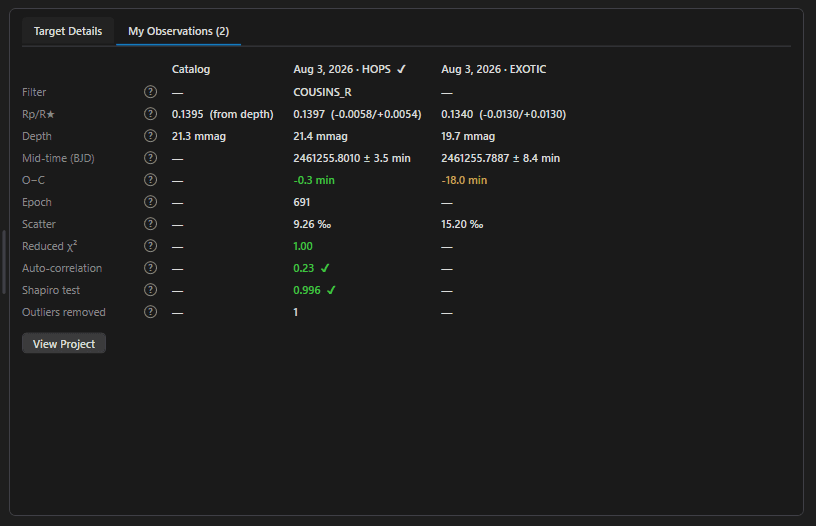Select the My Observations (2) tab
816x526 pixels.
178,31
